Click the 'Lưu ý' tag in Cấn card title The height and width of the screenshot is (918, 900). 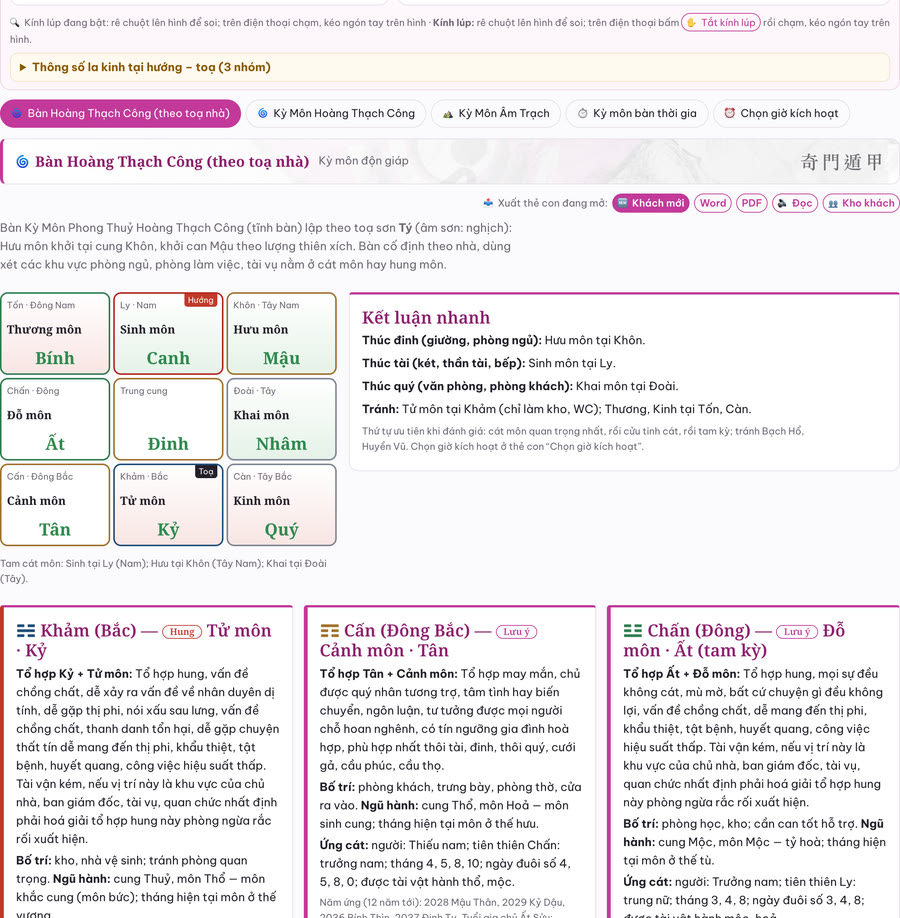tap(516, 632)
